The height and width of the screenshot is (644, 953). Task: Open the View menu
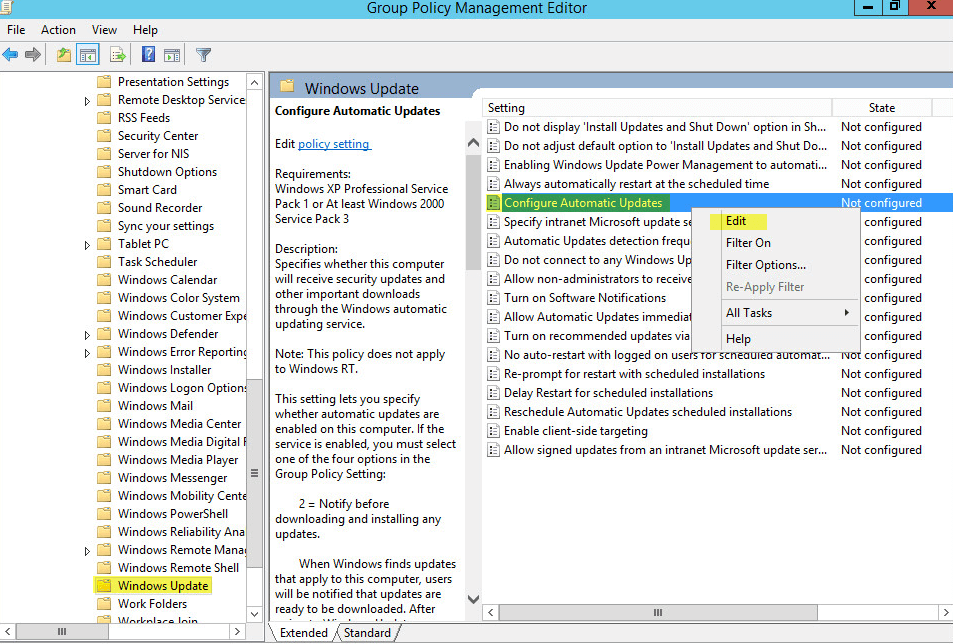click(104, 30)
